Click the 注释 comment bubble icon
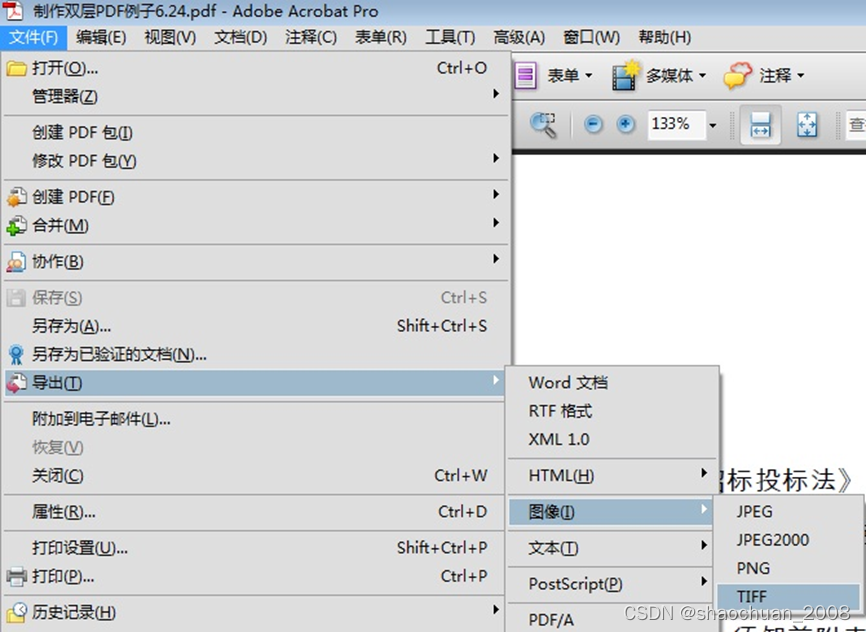Viewport: 866px width, 632px height. click(738, 75)
